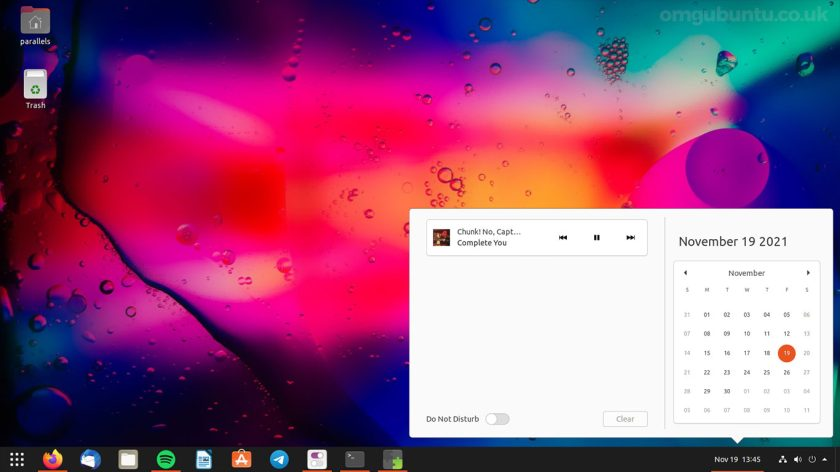This screenshot has height=472, width=840.
Task: Open the Trash desktop icon
Action: tap(35, 89)
